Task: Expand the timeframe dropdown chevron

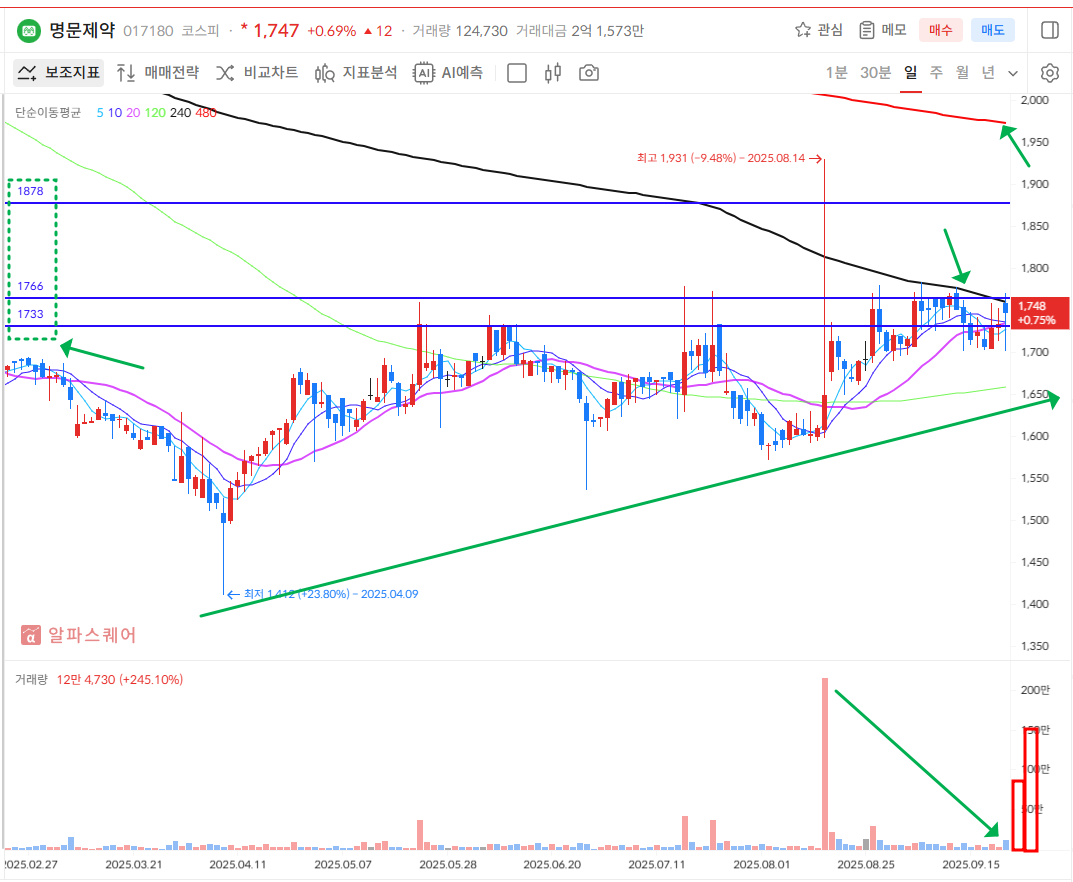Action: pos(1013,73)
